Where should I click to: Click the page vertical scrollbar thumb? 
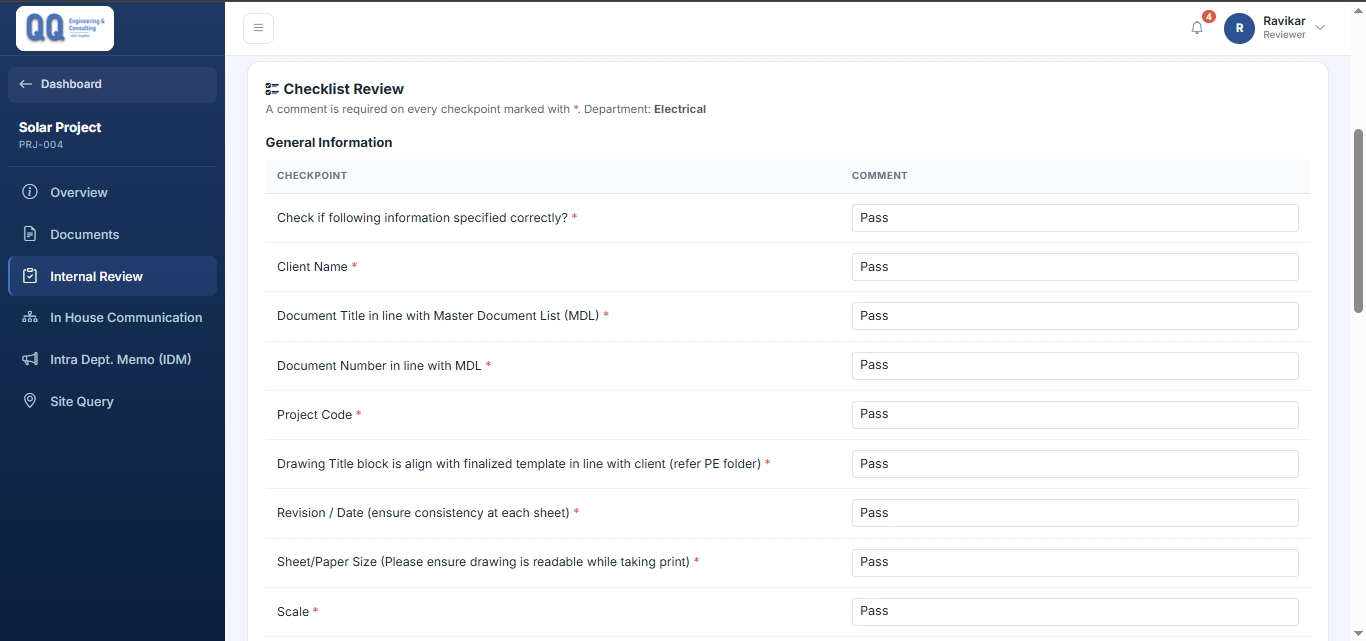pyautogui.click(x=1358, y=220)
